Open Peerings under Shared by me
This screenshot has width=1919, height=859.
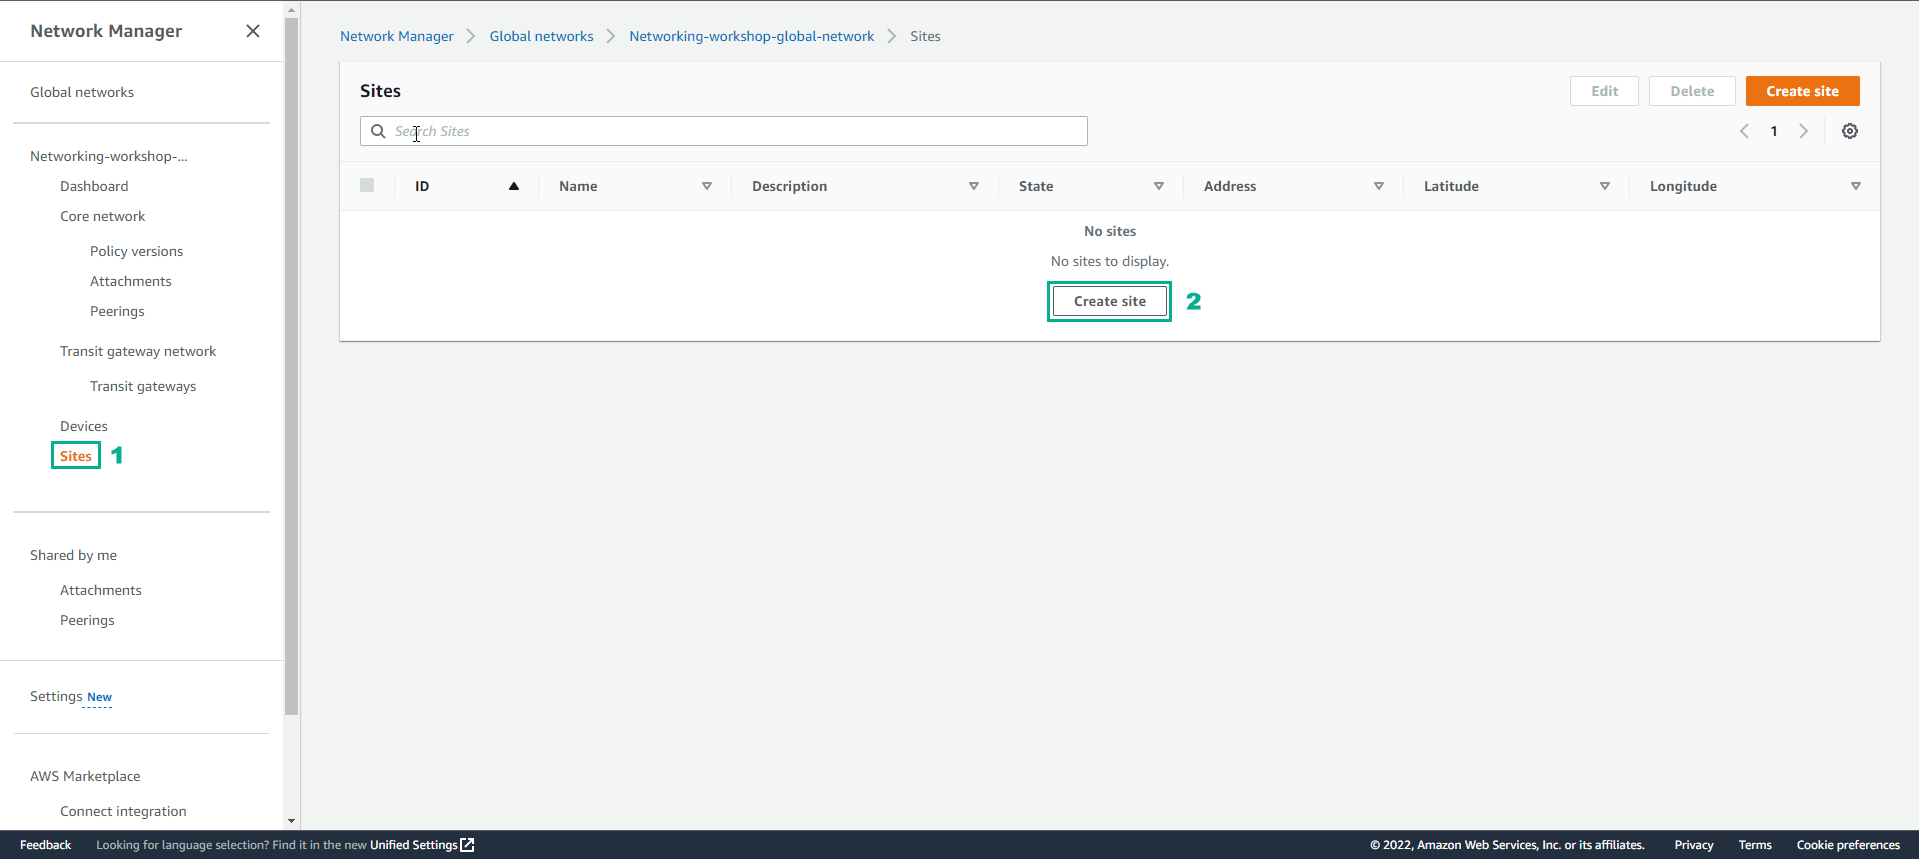(87, 620)
